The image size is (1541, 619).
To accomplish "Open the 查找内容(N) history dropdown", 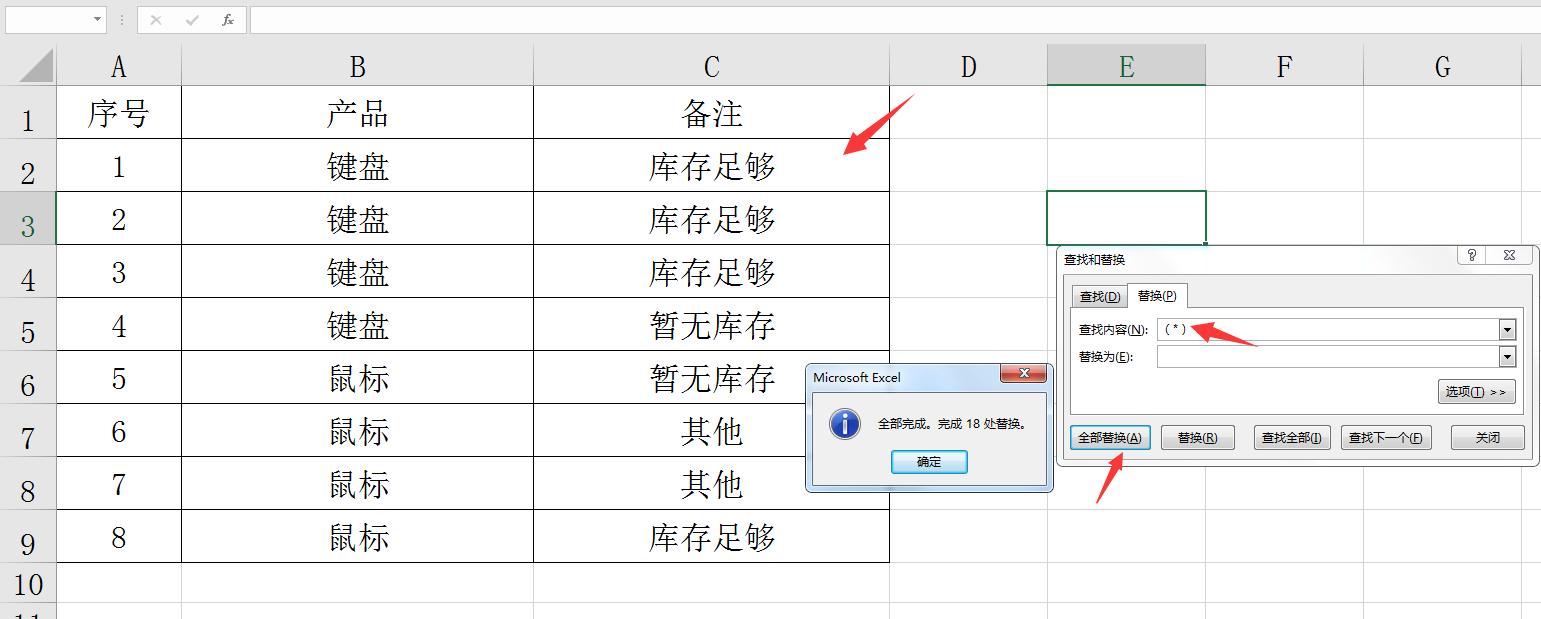I will click(x=1507, y=330).
